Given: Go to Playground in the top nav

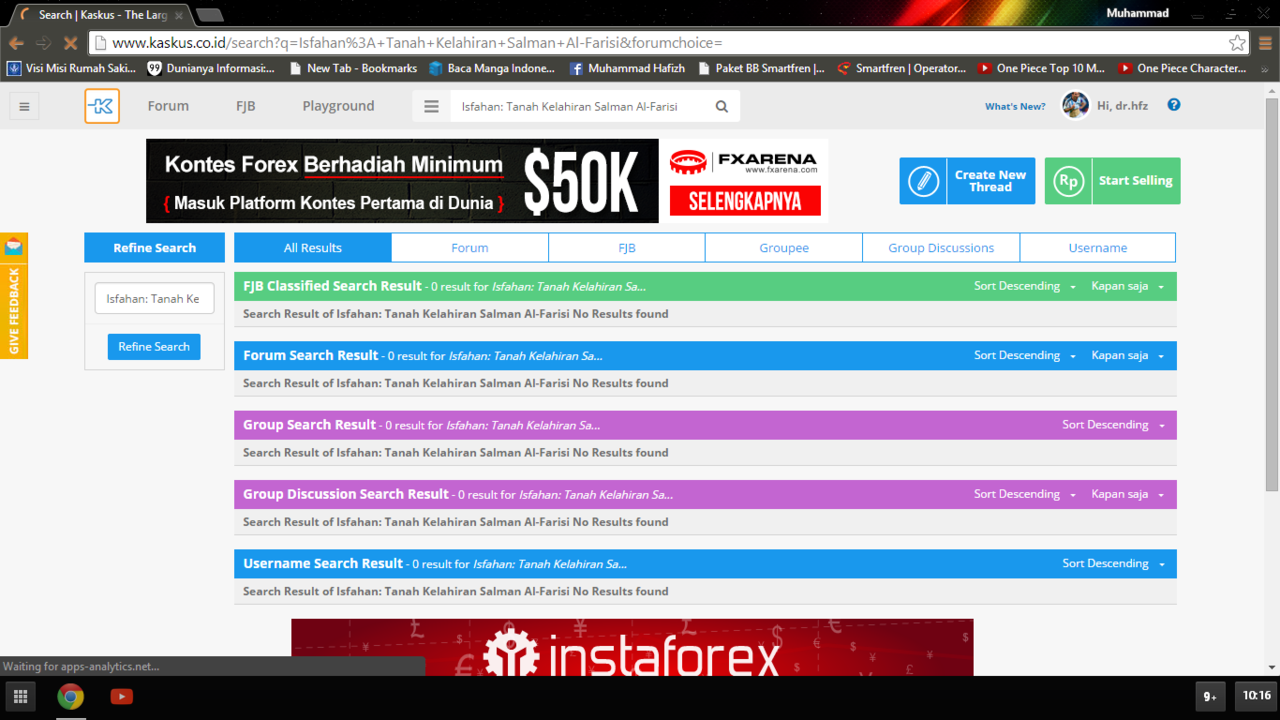Looking at the screenshot, I should [338, 106].
